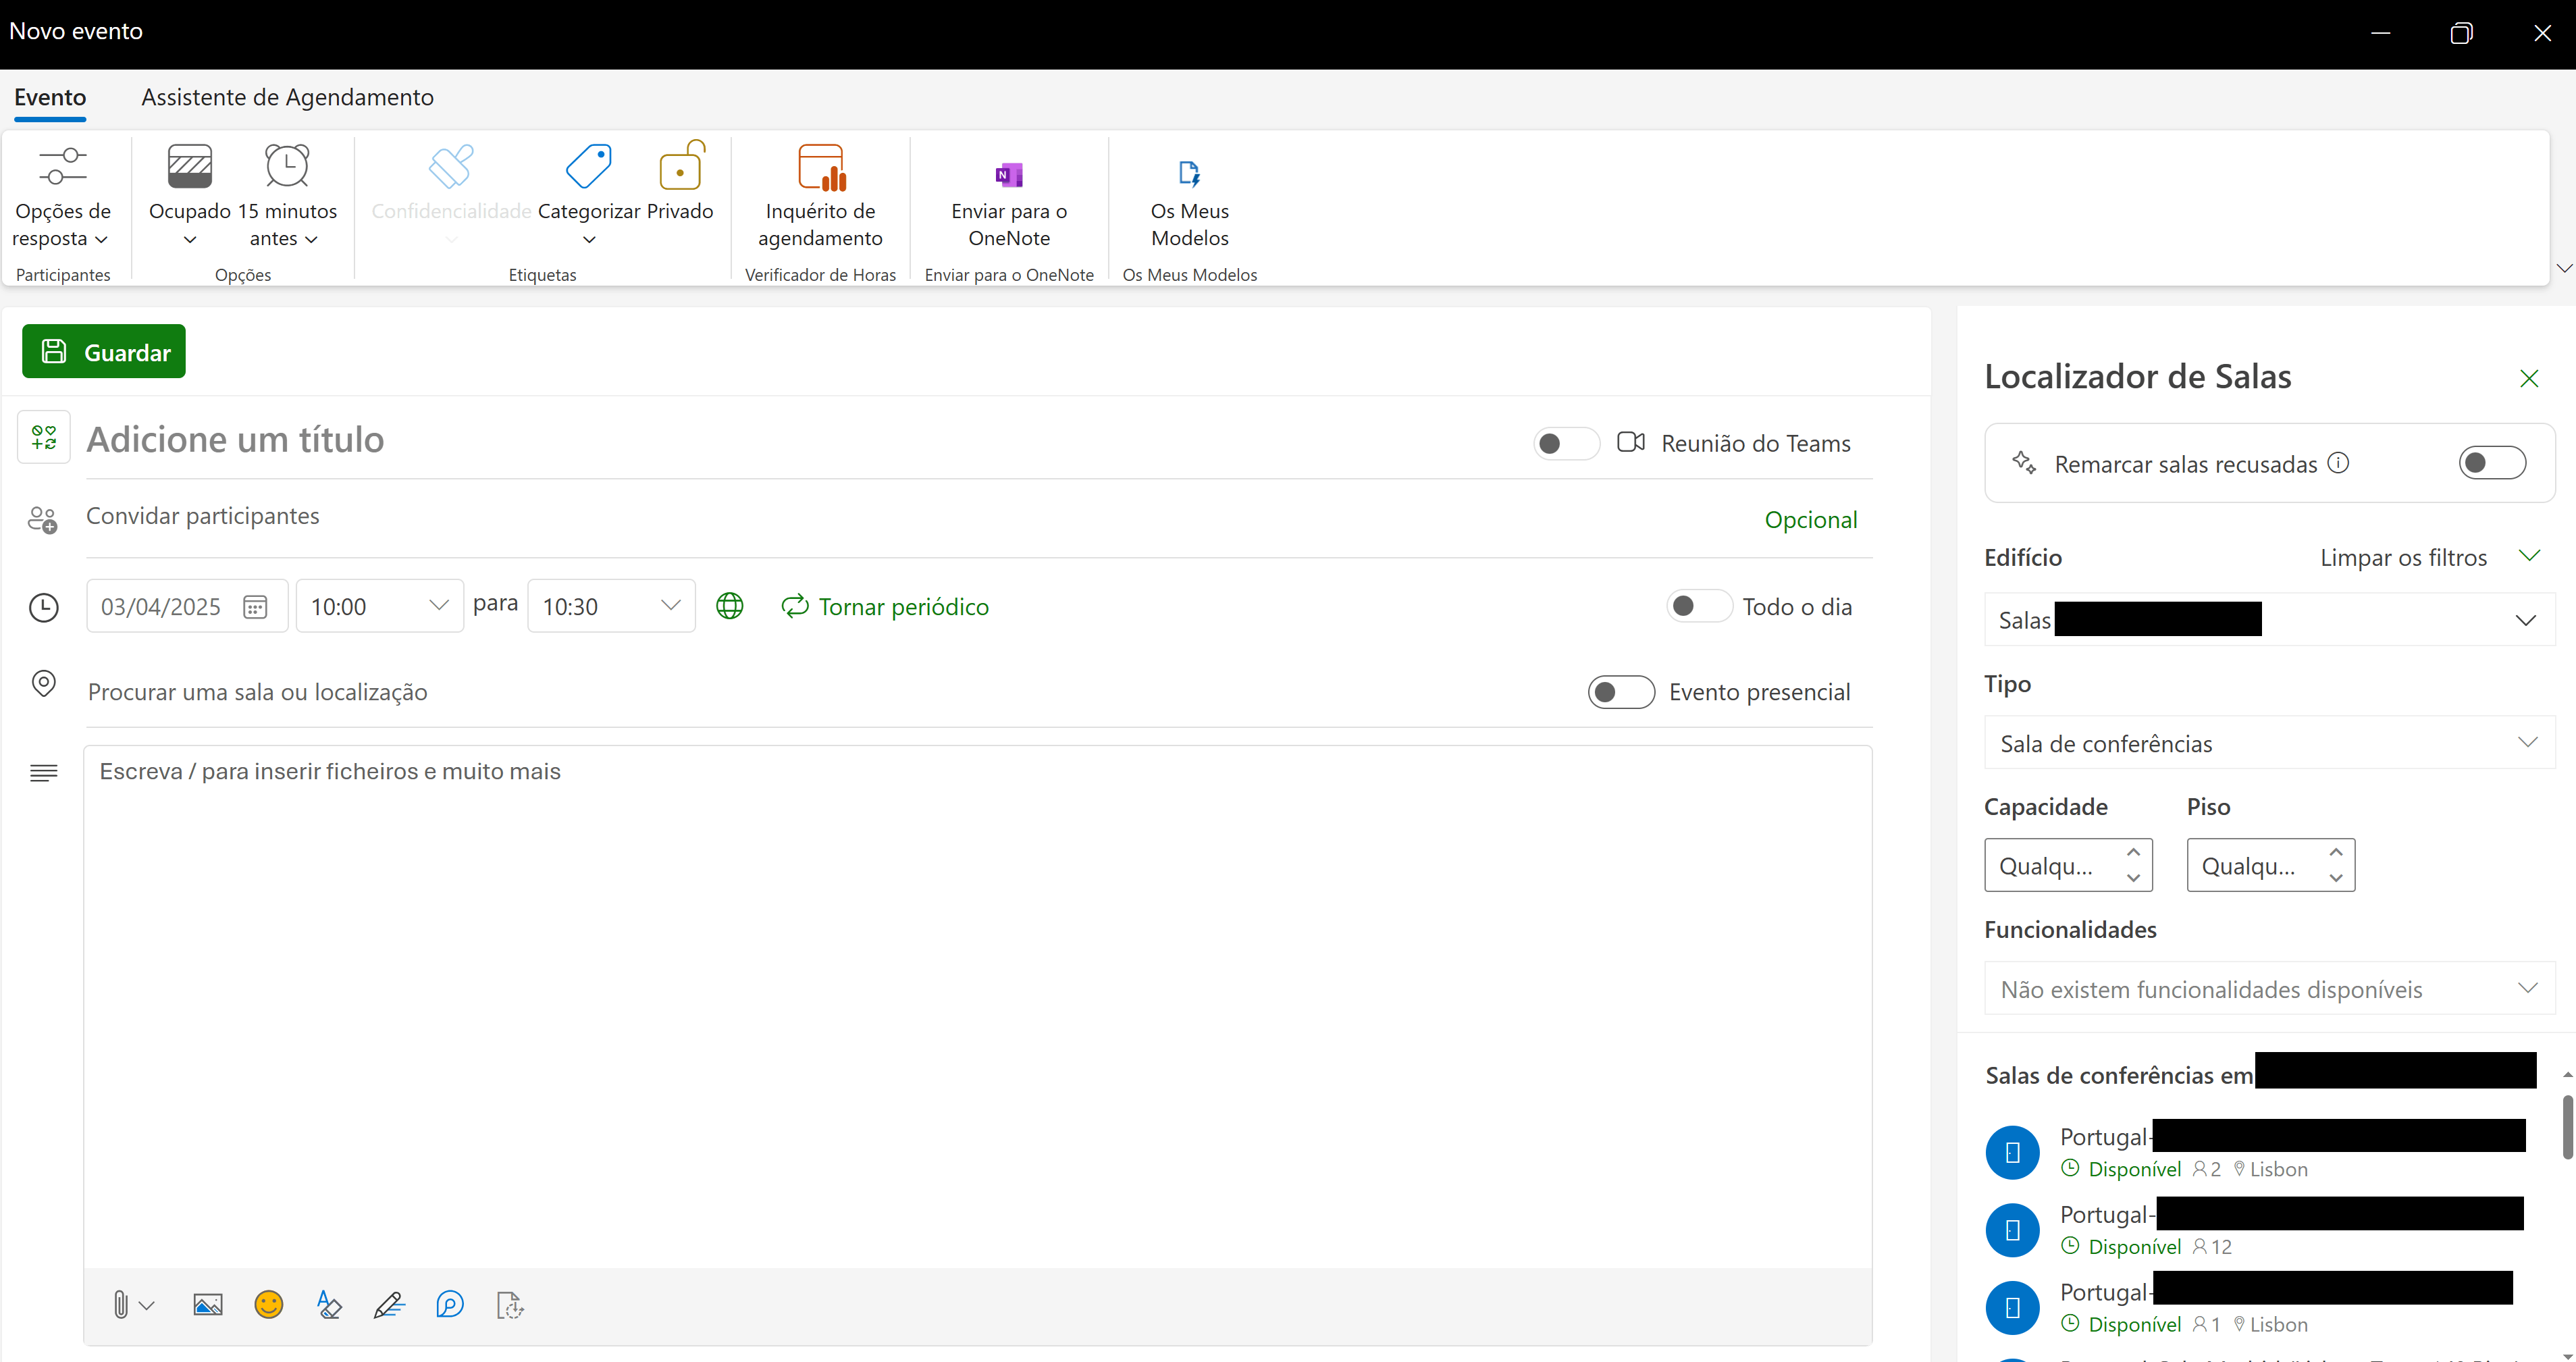Viewport: 2576px width, 1362px height.
Task: Click the Adicione um título field
Action: pyautogui.click(x=800, y=439)
